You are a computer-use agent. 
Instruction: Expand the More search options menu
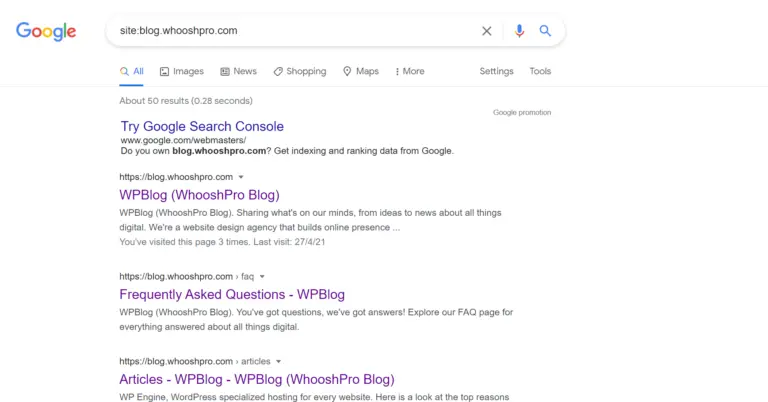(x=410, y=72)
